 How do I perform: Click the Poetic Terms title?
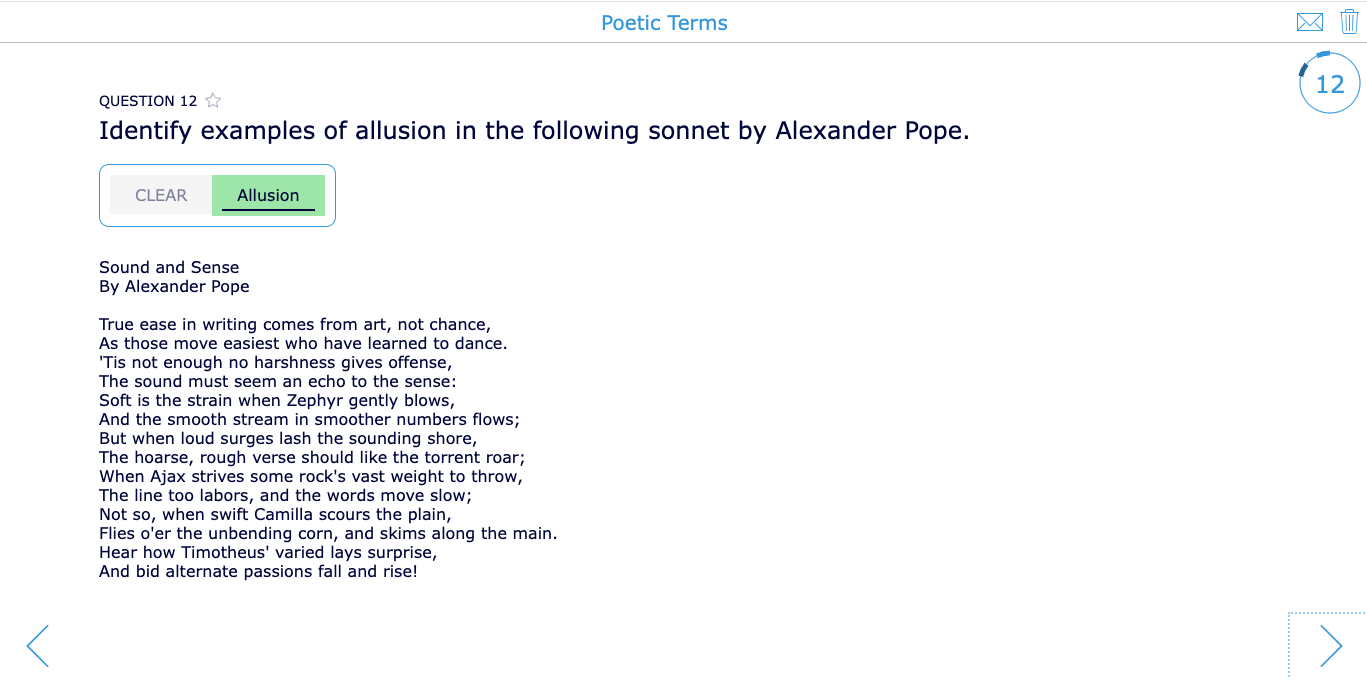[664, 23]
